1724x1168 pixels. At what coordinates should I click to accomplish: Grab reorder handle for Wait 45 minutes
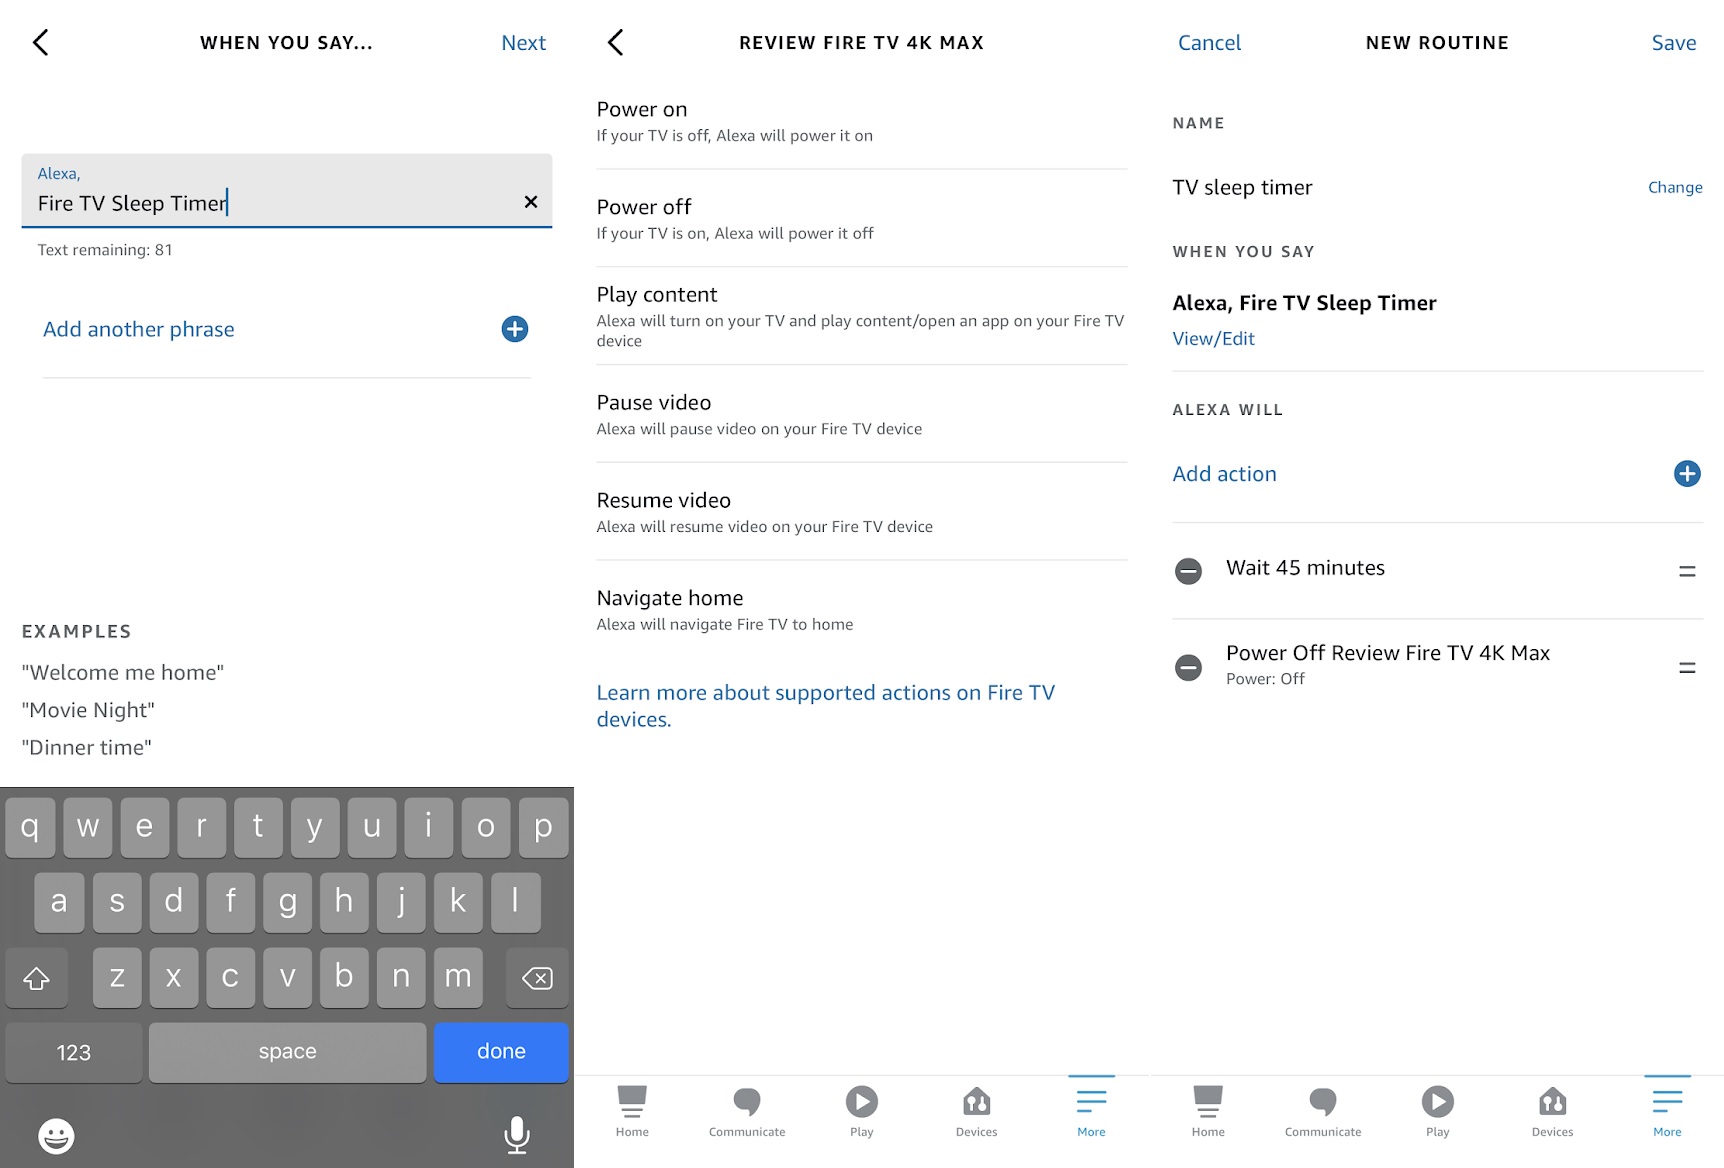pos(1687,571)
